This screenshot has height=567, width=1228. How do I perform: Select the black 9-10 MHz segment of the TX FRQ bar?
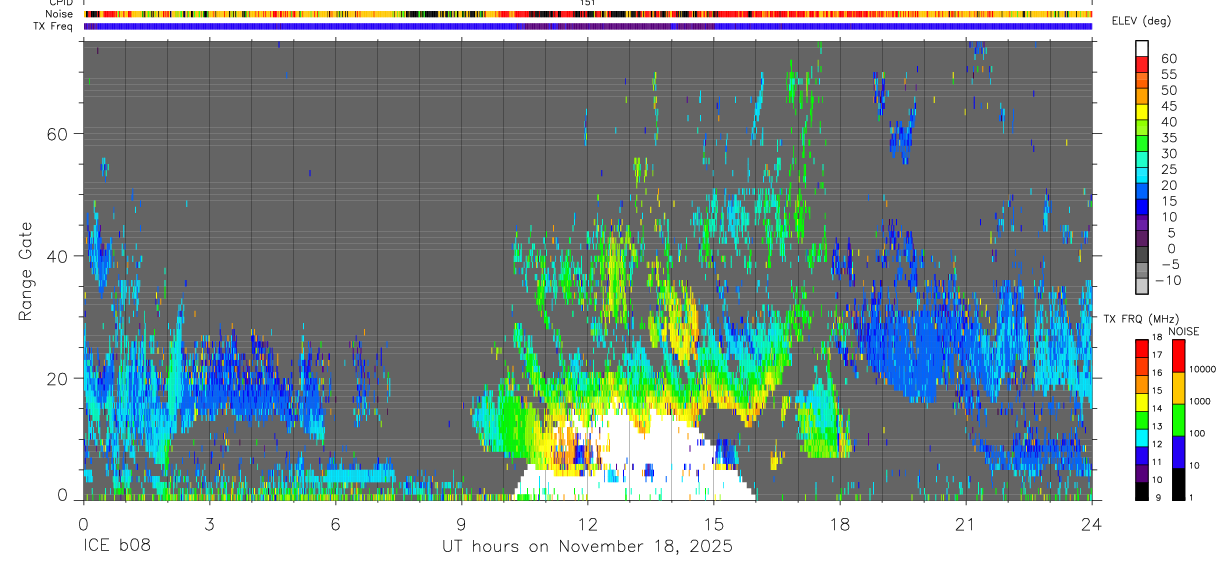coord(1142,491)
